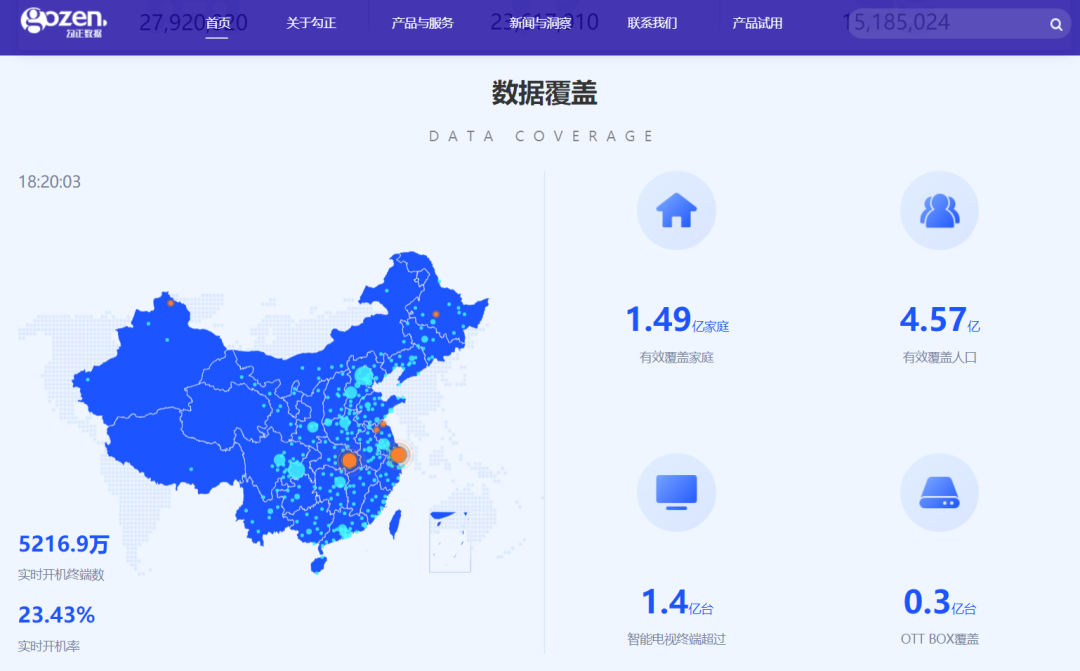Click the large orange bubble near Shanghai on the map
The width and height of the screenshot is (1080, 671).
399,455
